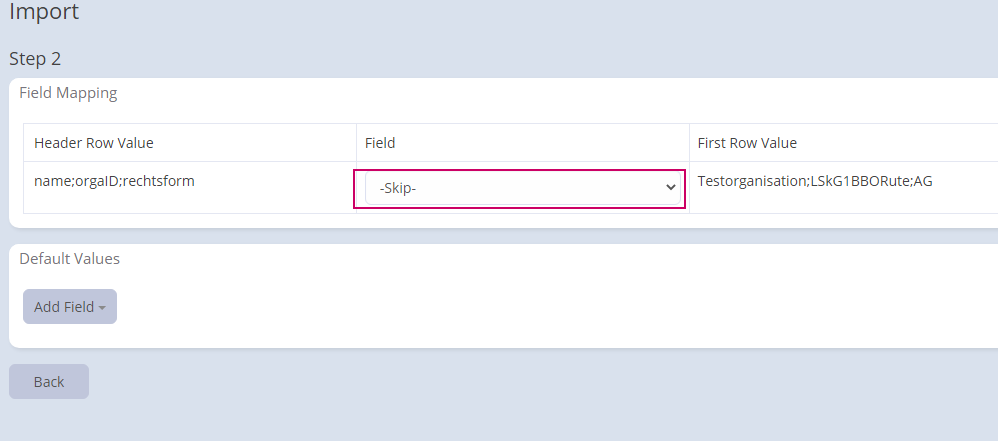The width and height of the screenshot is (998, 441).
Task: Open the -Skip- field mapping dropdown
Action: click(520, 188)
